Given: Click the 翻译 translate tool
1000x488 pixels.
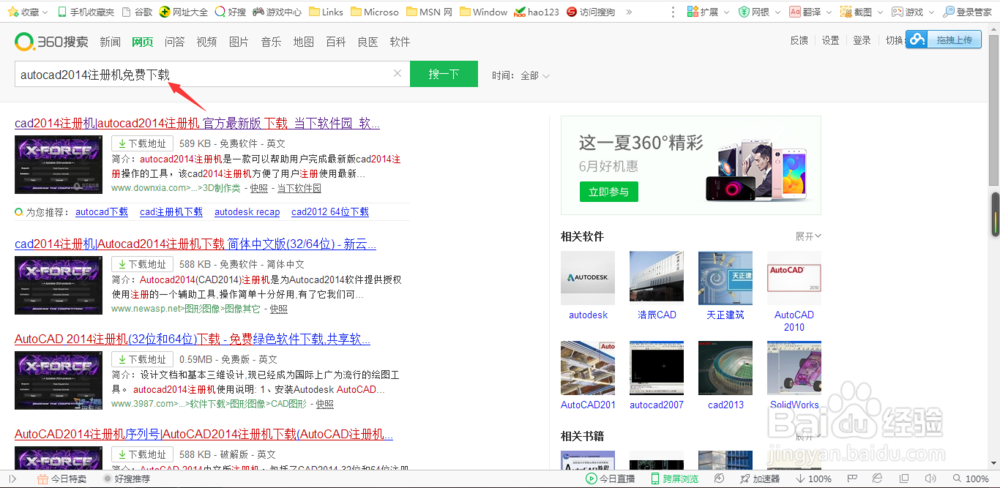Looking at the screenshot, I should 804,12.
